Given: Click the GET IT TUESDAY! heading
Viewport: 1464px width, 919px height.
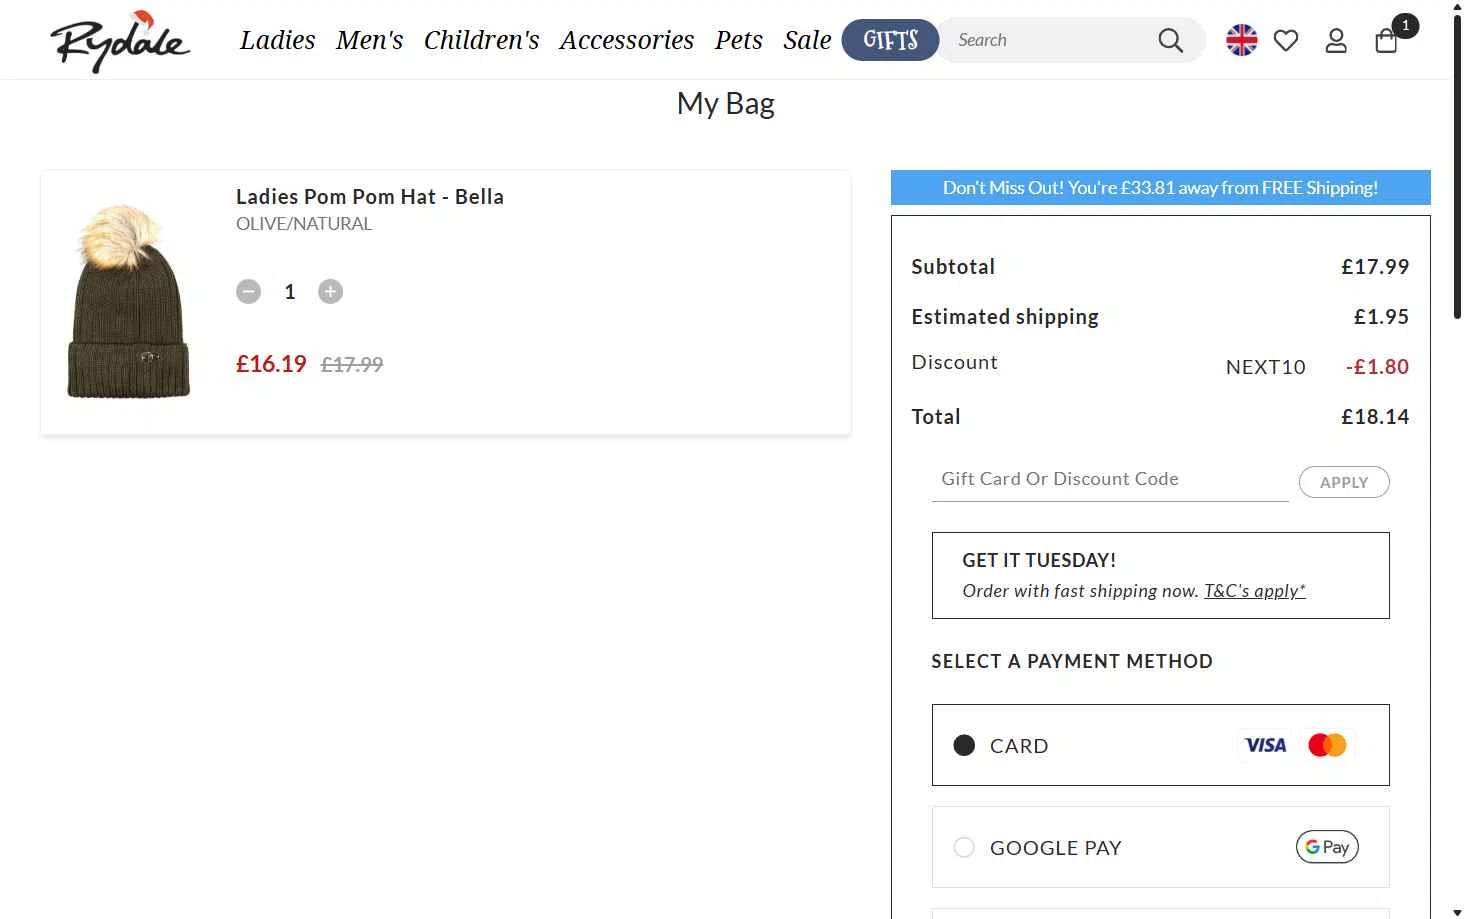Looking at the screenshot, I should click(x=1039, y=561).
